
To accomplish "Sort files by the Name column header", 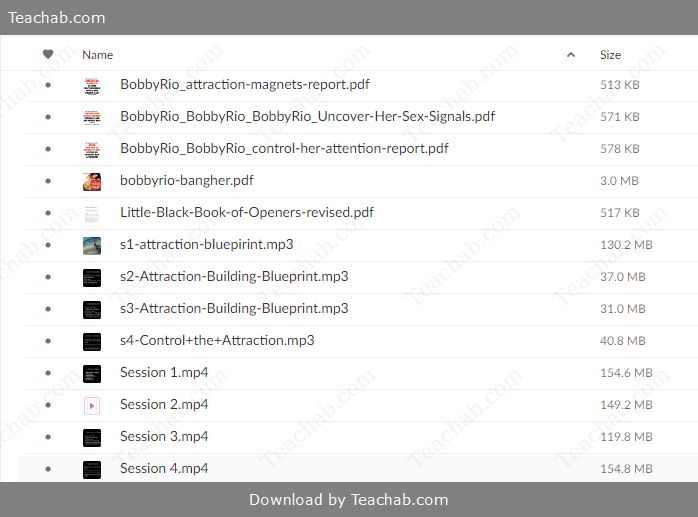I will [97, 55].
